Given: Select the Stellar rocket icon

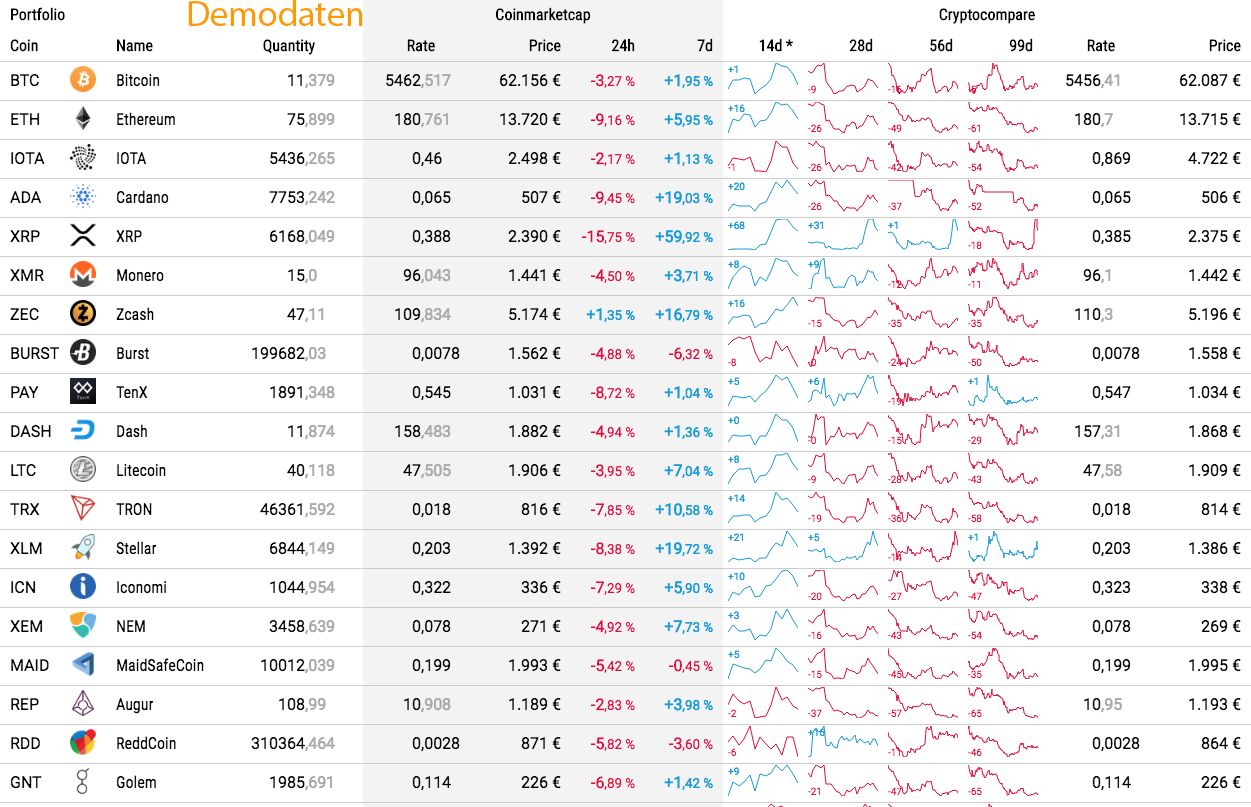Looking at the screenshot, I should tap(83, 548).
